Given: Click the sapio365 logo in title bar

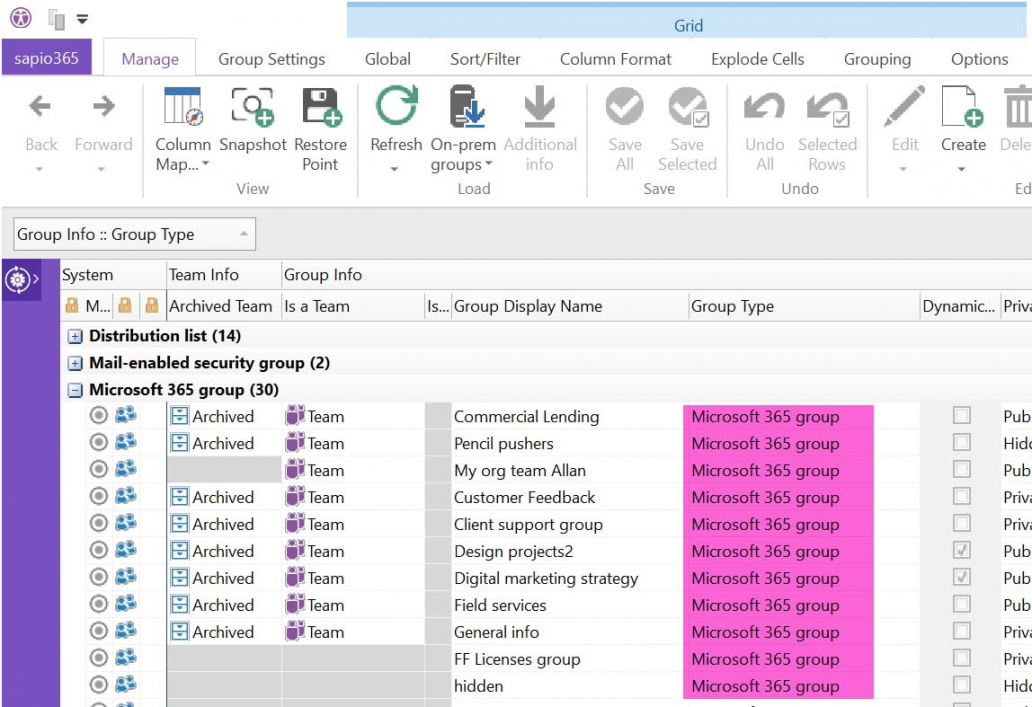Looking at the screenshot, I should pos(20,17).
